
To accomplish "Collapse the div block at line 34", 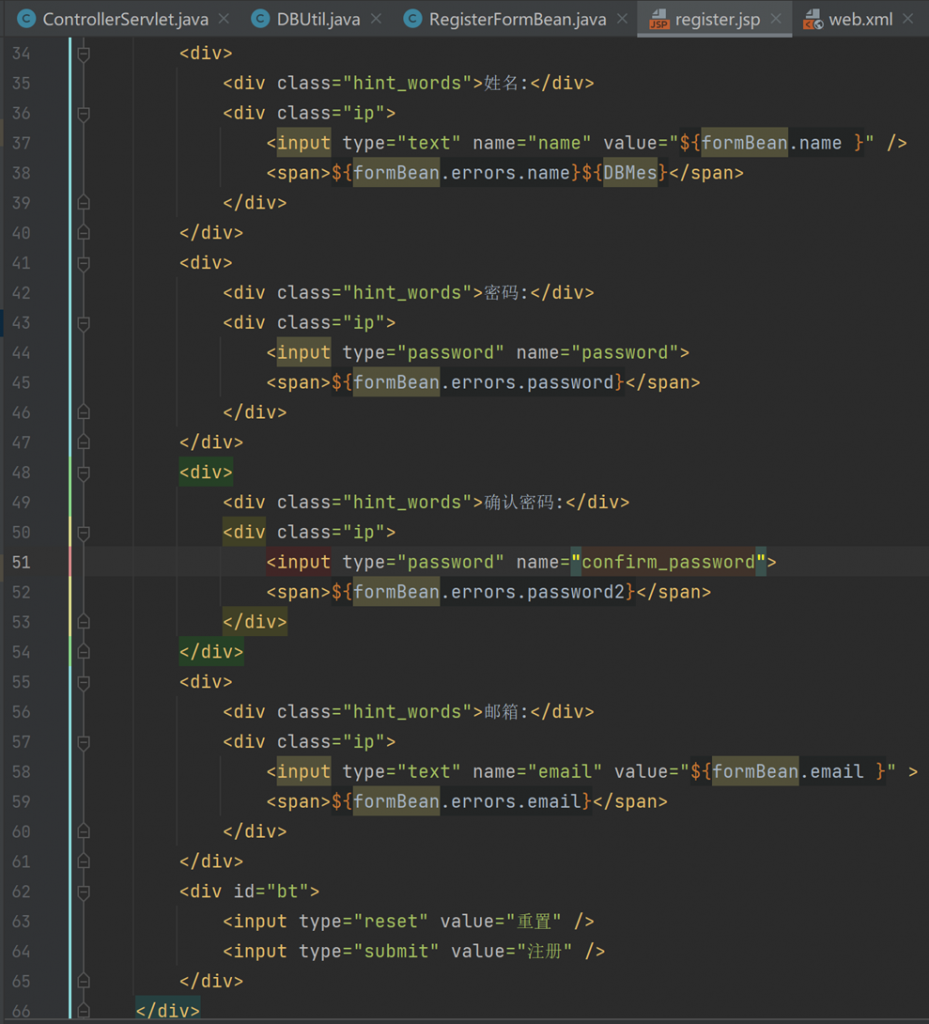I will tap(84, 54).
